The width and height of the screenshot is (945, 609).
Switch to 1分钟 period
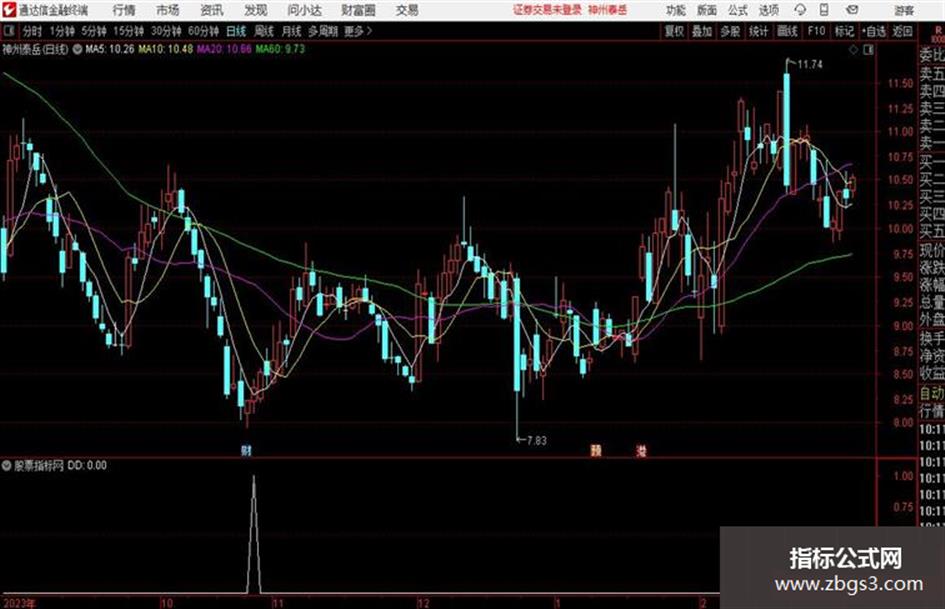62,31
